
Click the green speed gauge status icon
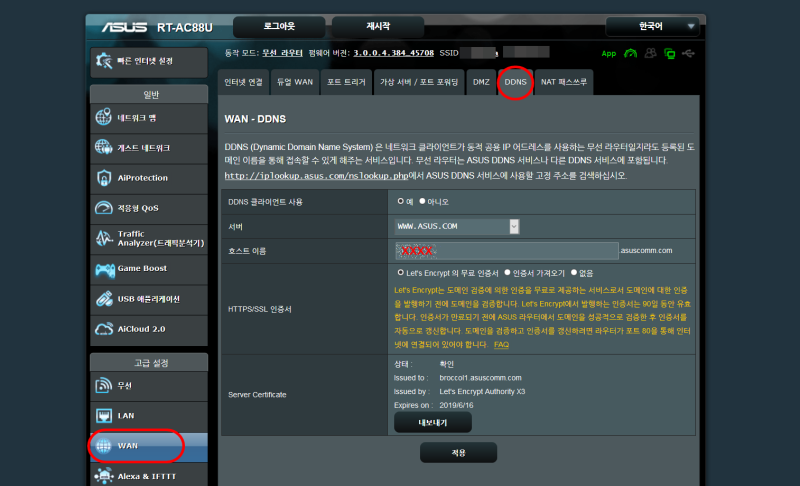pyautogui.click(x=631, y=53)
